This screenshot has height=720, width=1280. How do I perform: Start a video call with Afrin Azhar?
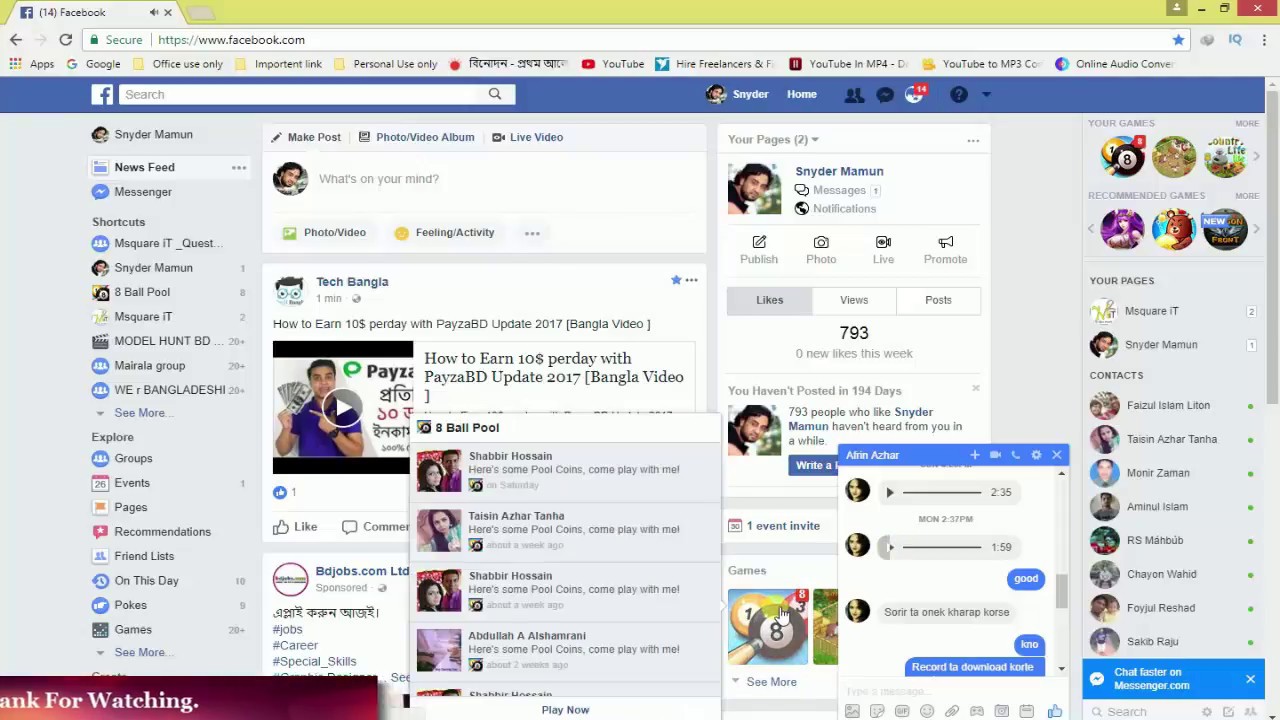click(x=995, y=455)
